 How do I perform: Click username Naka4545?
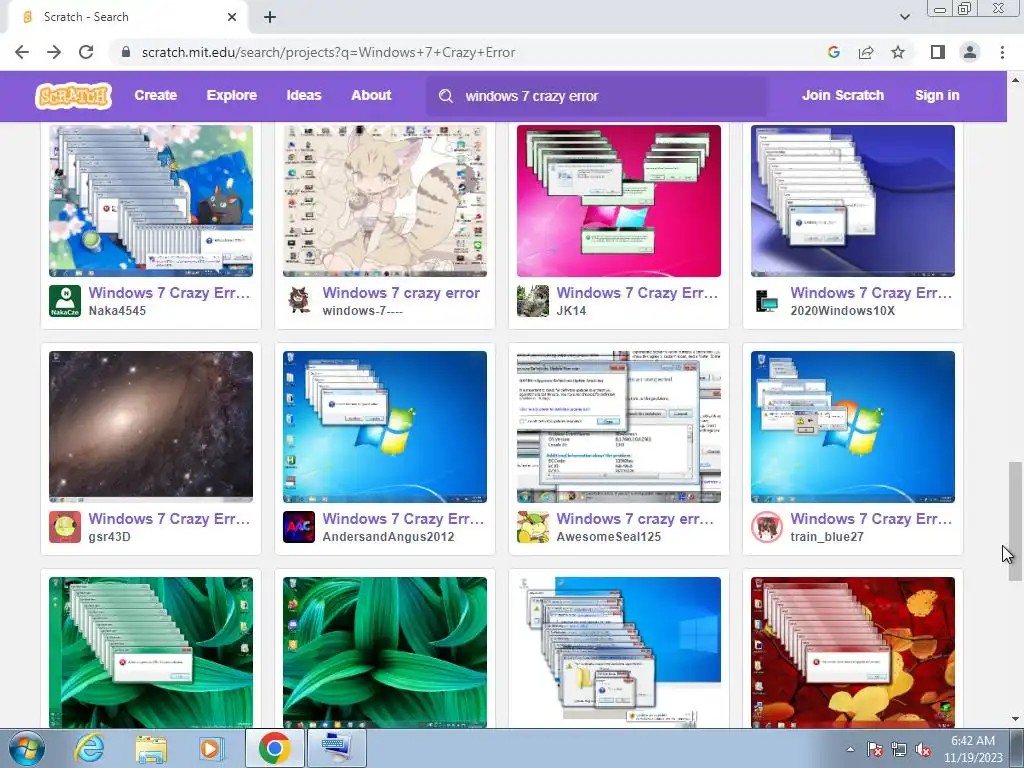(x=117, y=311)
